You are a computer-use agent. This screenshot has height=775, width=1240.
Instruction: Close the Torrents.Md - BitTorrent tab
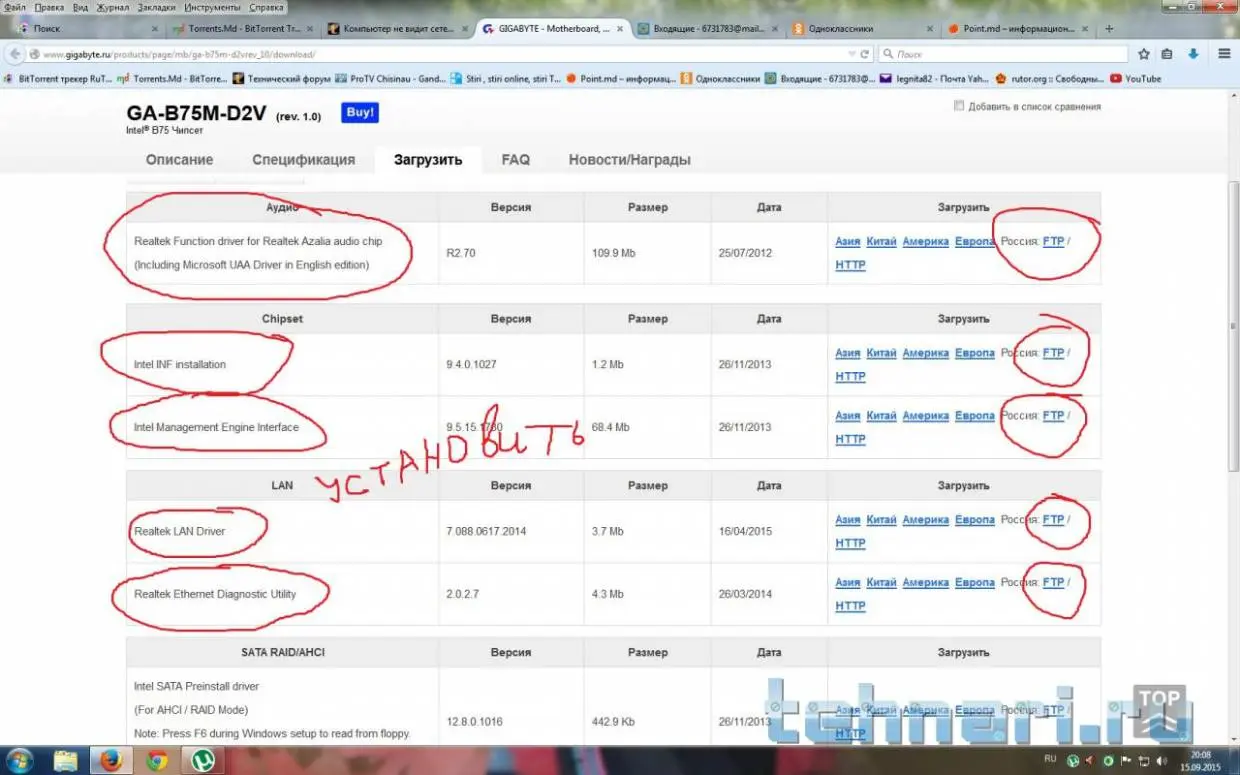pyautogui.click(x=312, y=29)
